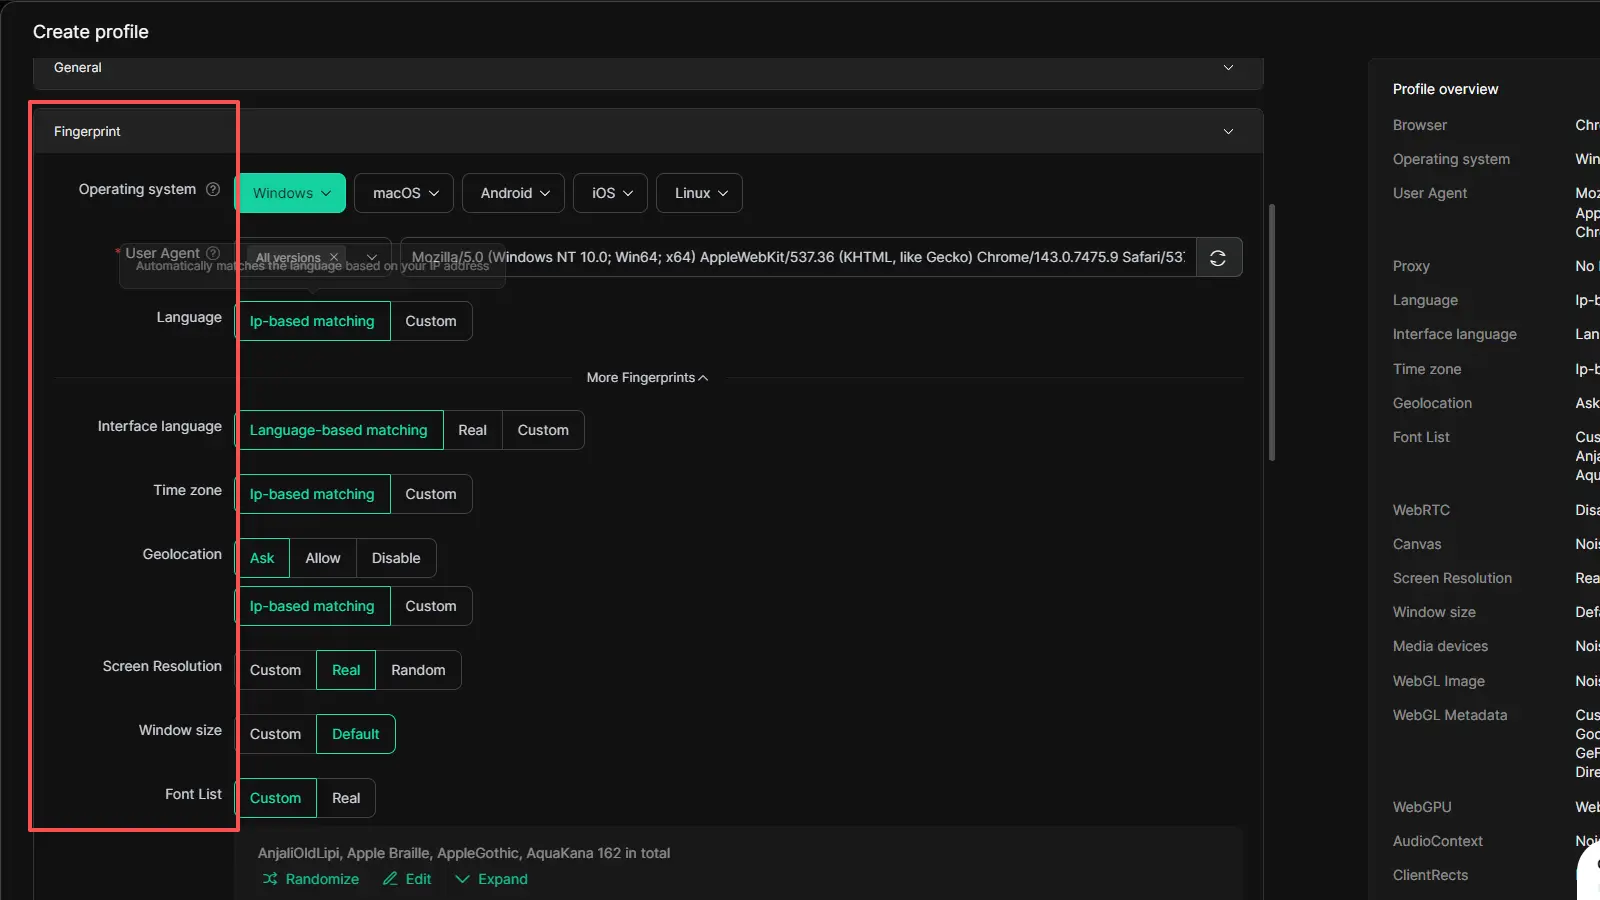
Task: Select Android operating system
Action: pos(514,193)
